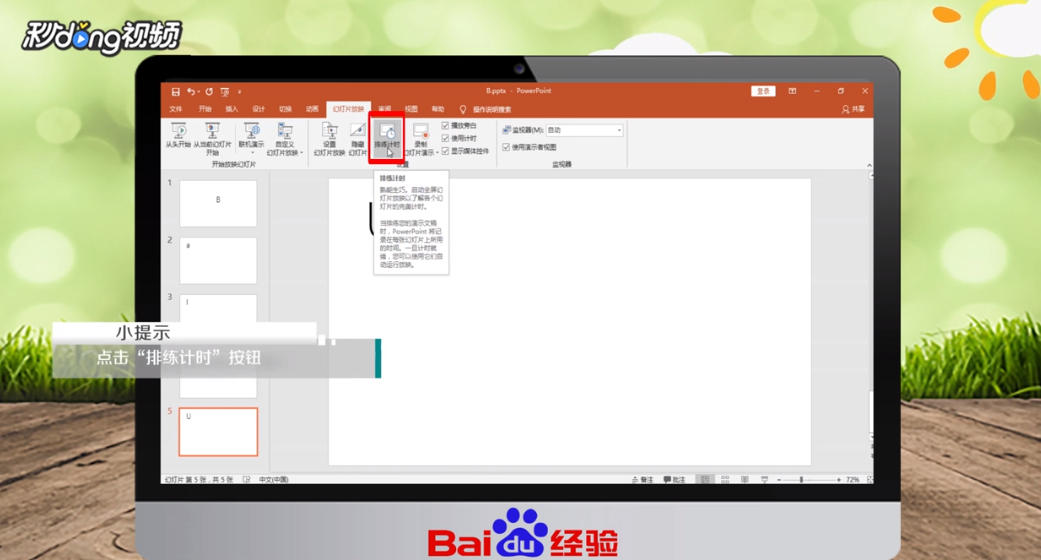Switch to Slide Sorter view icon
Image resolution: width=1041 pixels, height=560 pixels.
tap(725, 479)
